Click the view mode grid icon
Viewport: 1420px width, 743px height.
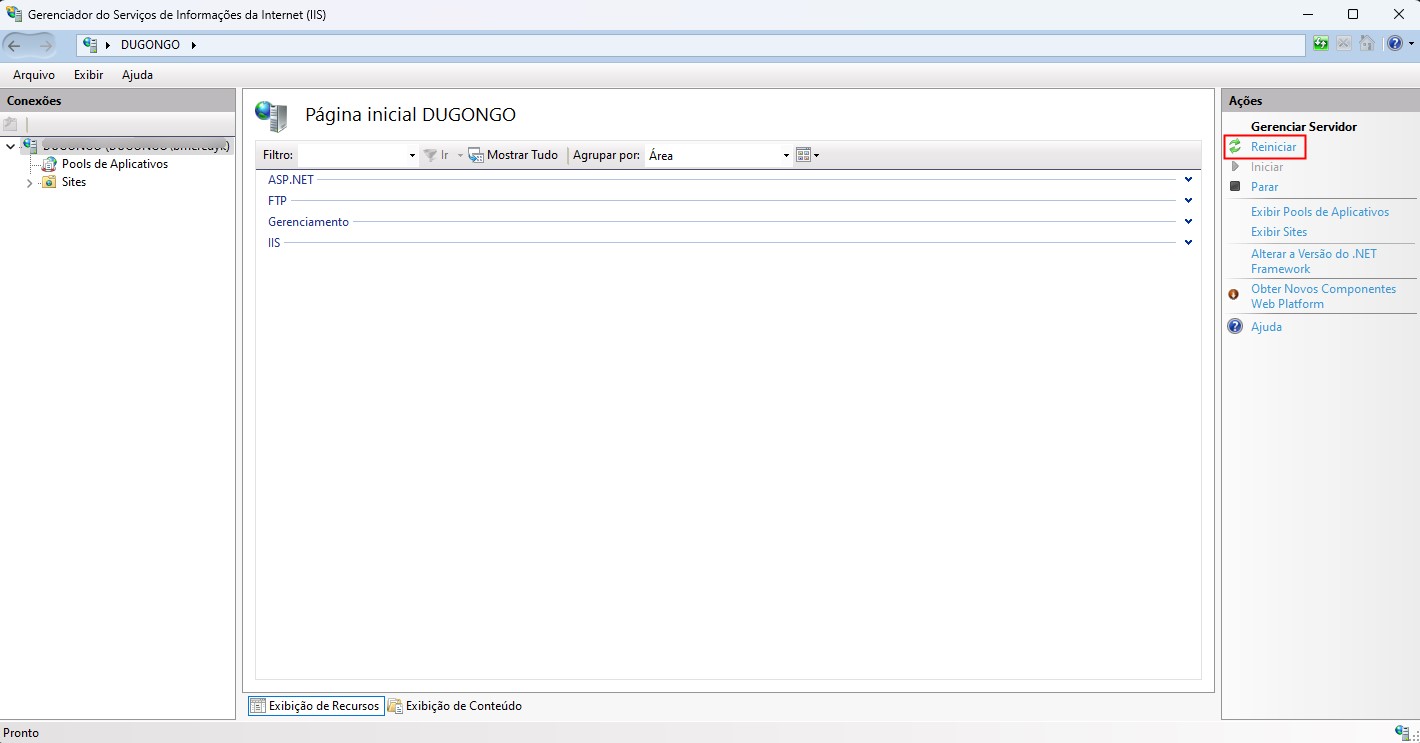(x=803, y=155)
